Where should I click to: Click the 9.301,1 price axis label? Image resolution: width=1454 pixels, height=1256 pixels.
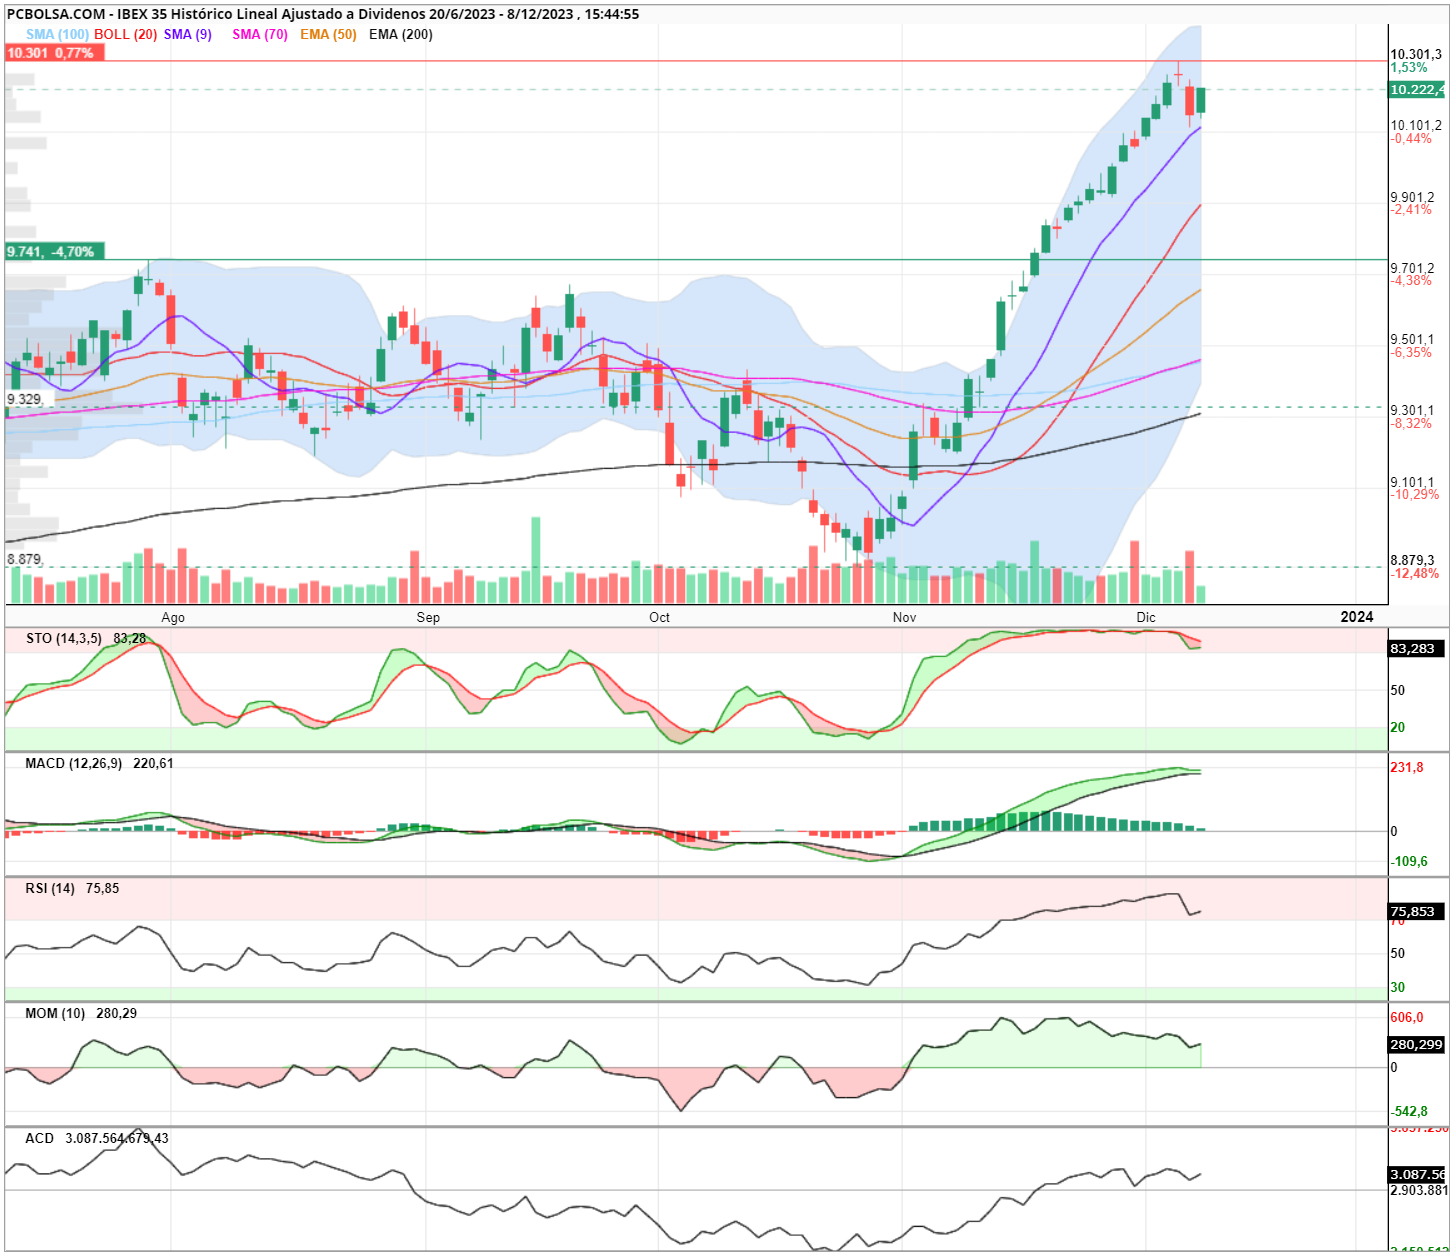[x=1413, y=410]
